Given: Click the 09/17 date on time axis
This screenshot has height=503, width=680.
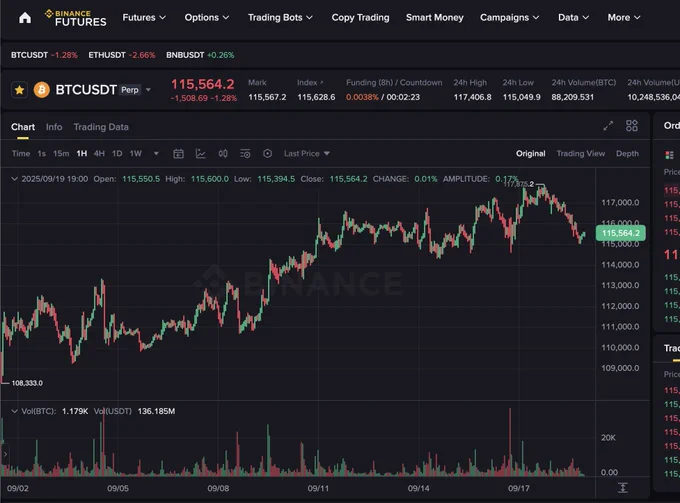Looking at the screenshot, I should 519,488.
